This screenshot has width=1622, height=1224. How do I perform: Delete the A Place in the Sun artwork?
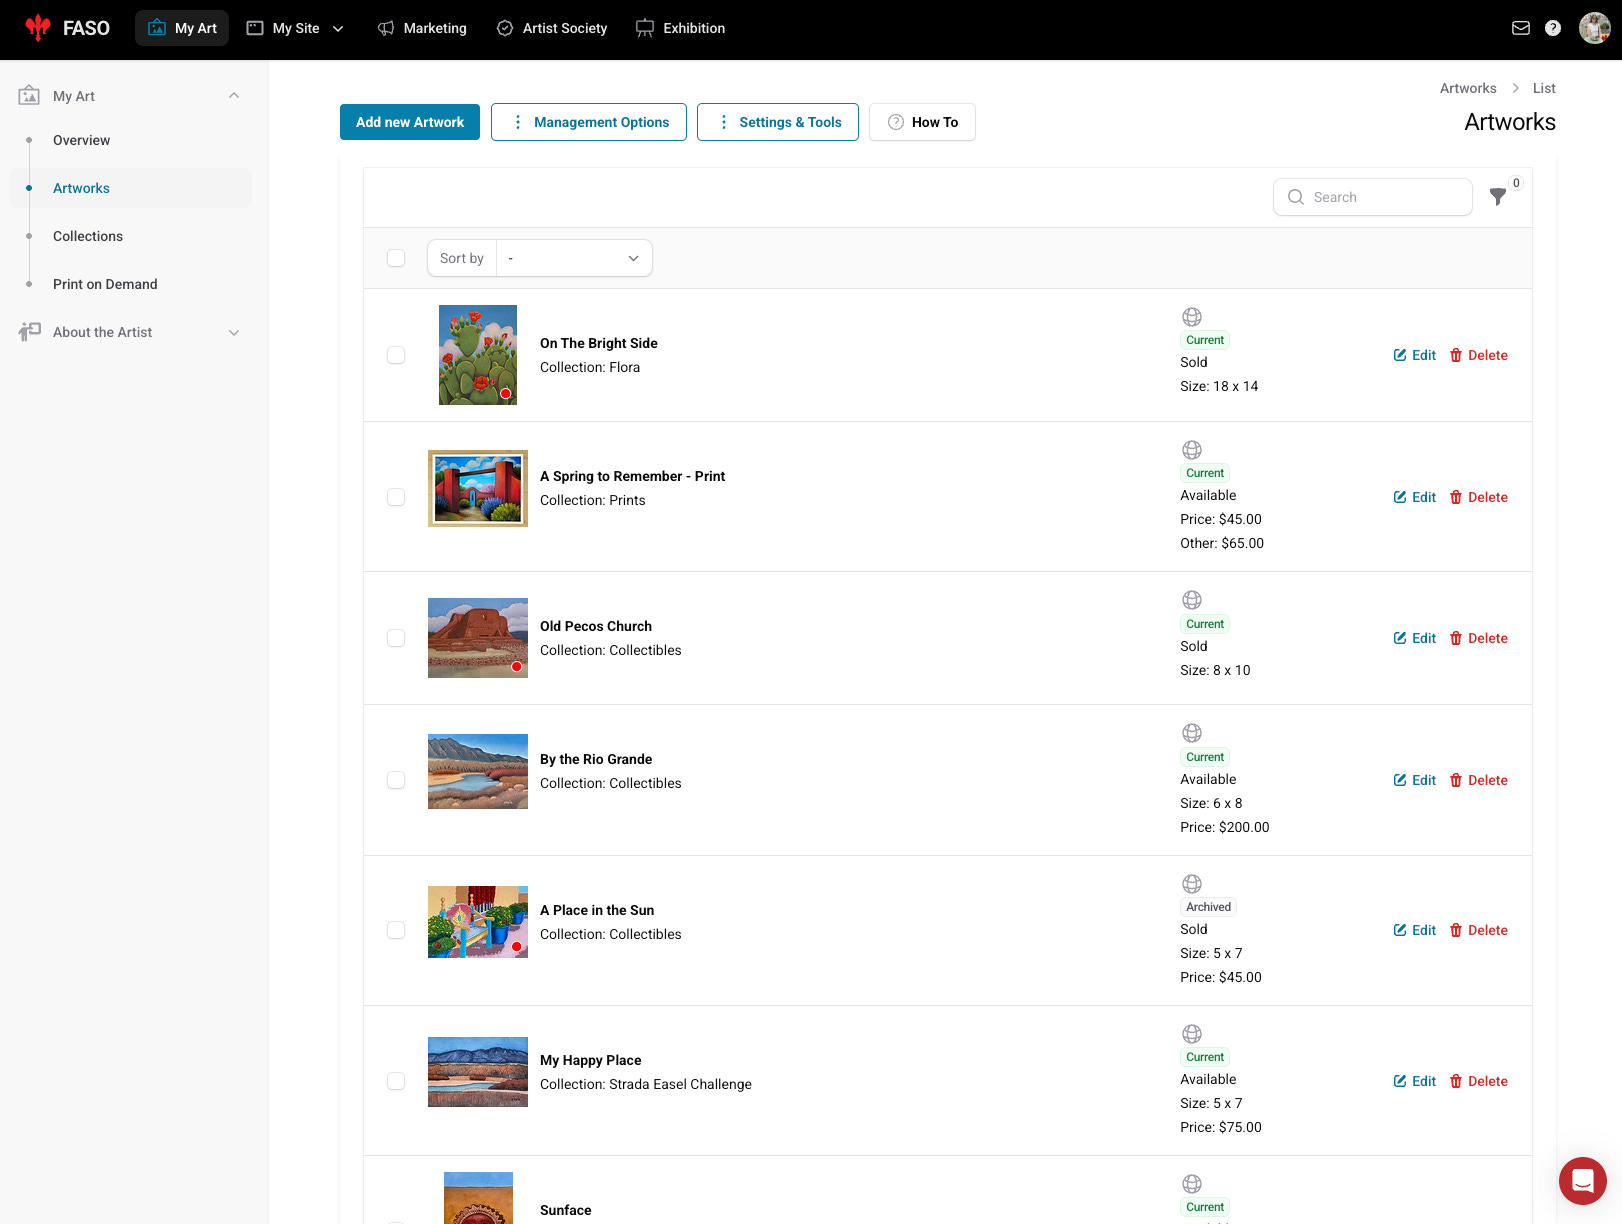coord(1479,930)
